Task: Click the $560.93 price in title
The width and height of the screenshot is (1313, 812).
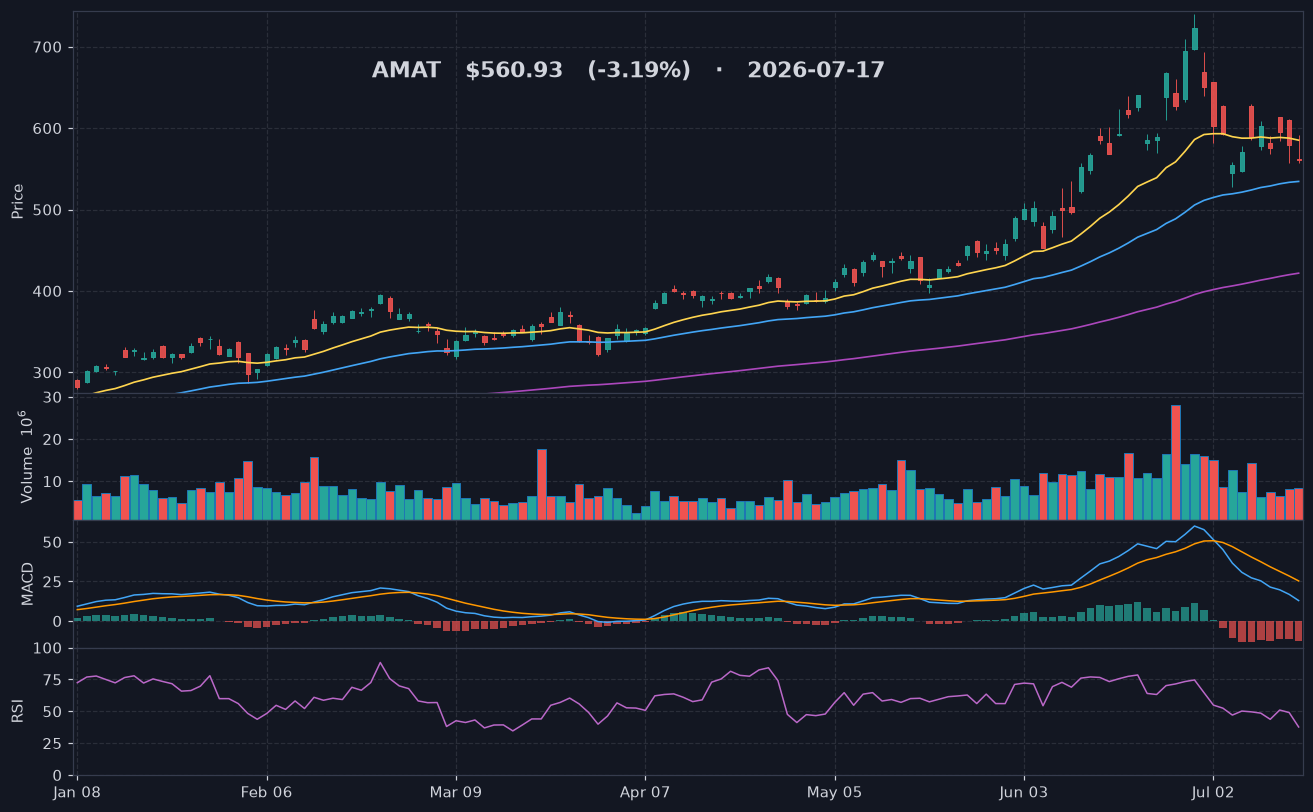Action: point(514,71)
